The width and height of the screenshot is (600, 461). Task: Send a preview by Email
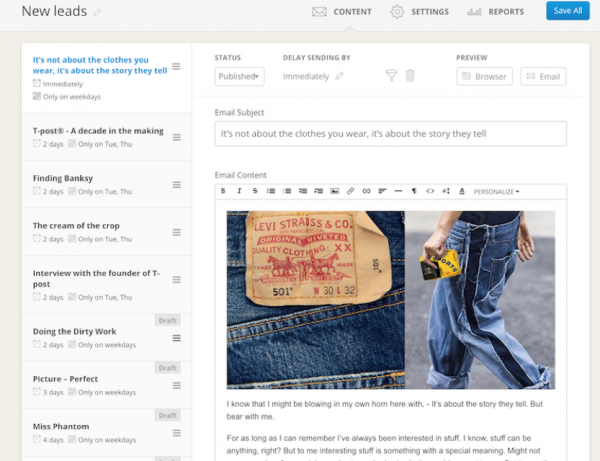click(x=543, y=77)
